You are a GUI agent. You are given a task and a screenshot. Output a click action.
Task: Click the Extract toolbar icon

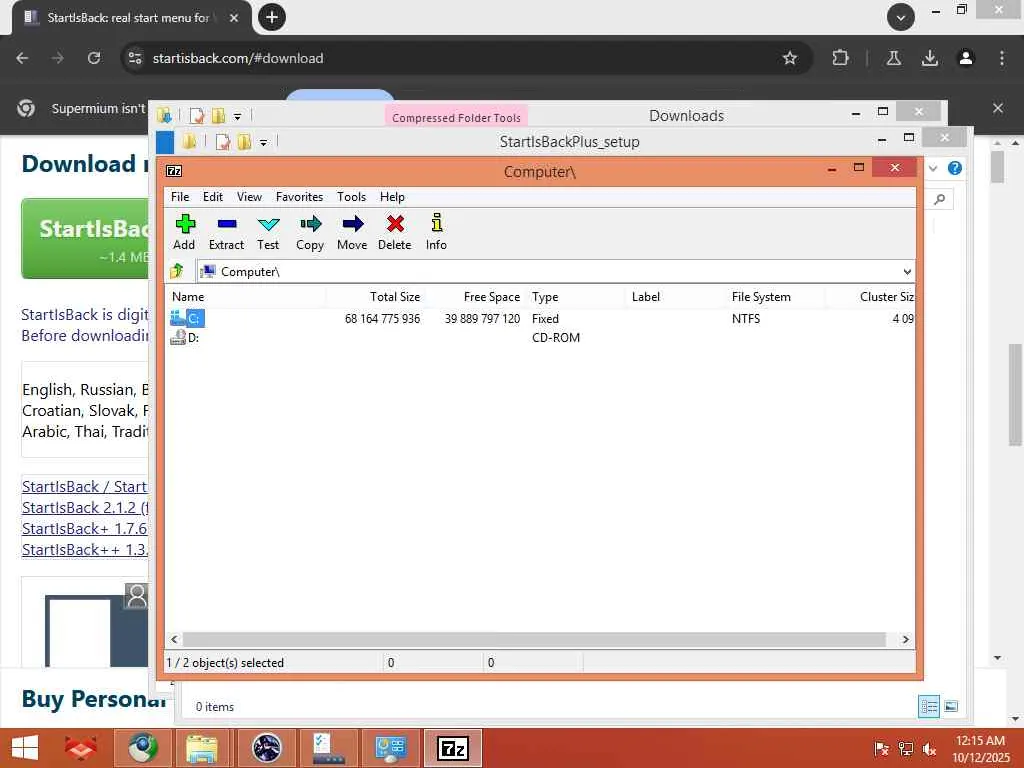226,232
